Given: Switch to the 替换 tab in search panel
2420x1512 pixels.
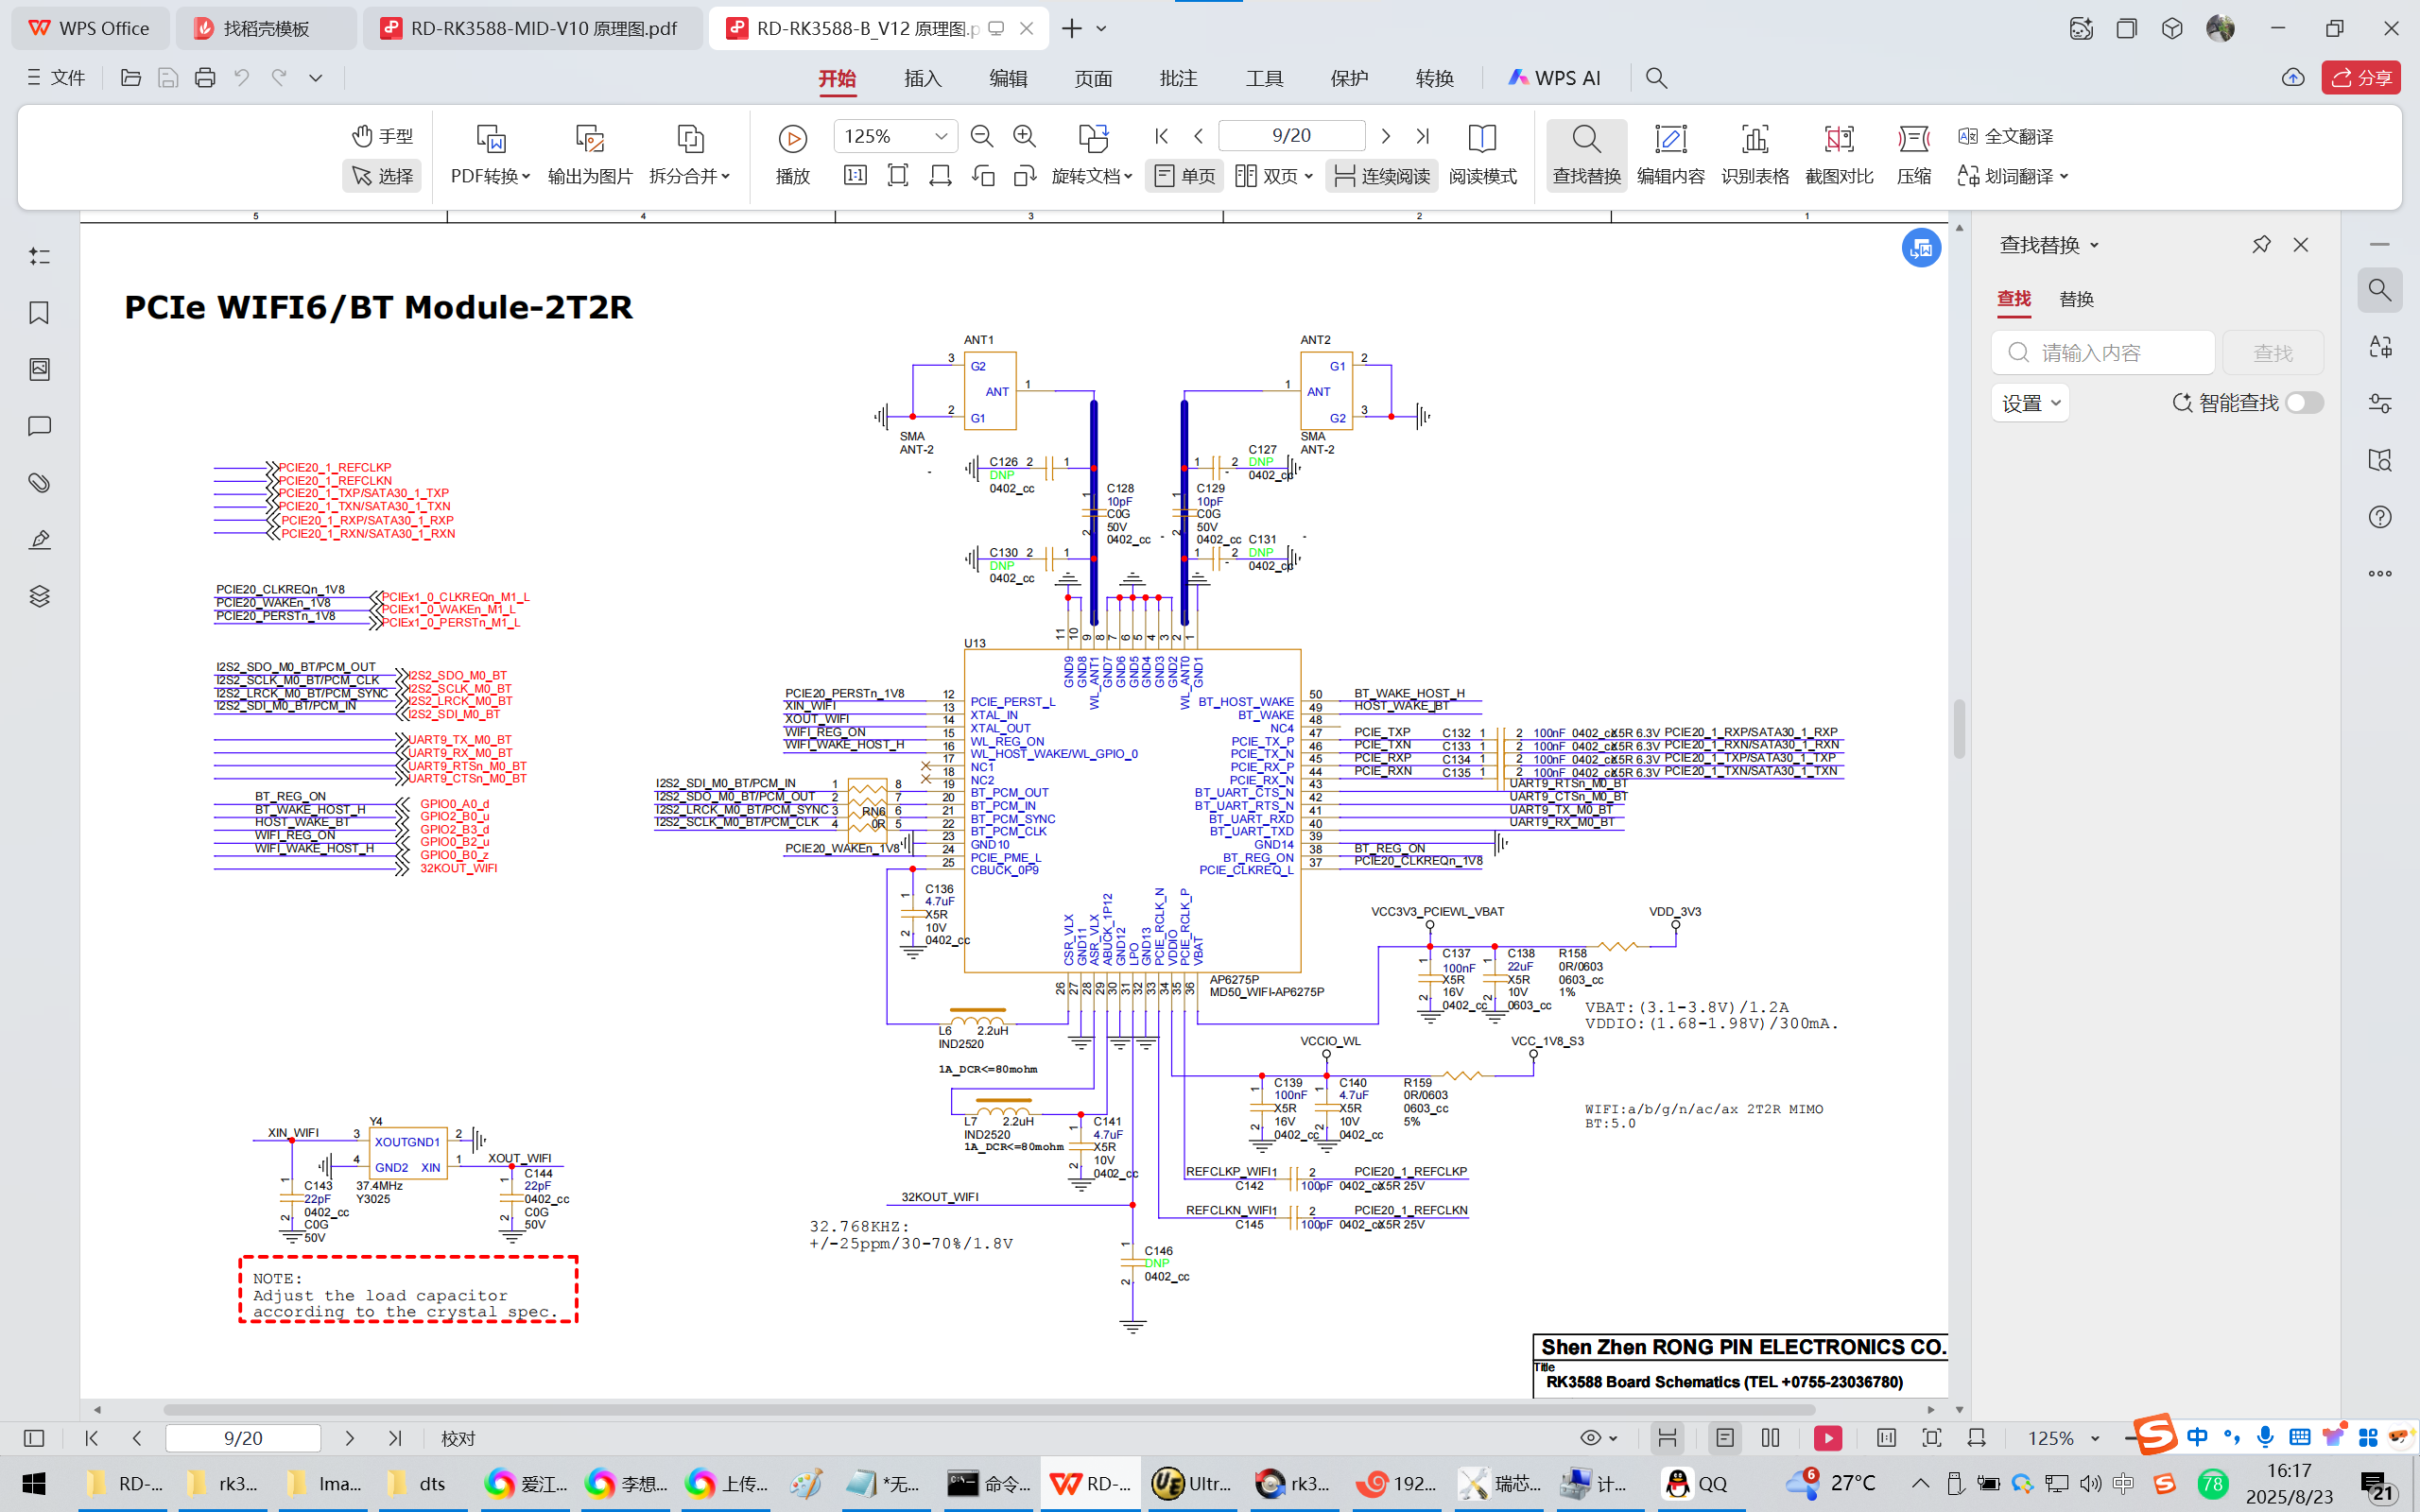Looking at the screenshot, I should pyautogui.click(x=2076, y=299).
